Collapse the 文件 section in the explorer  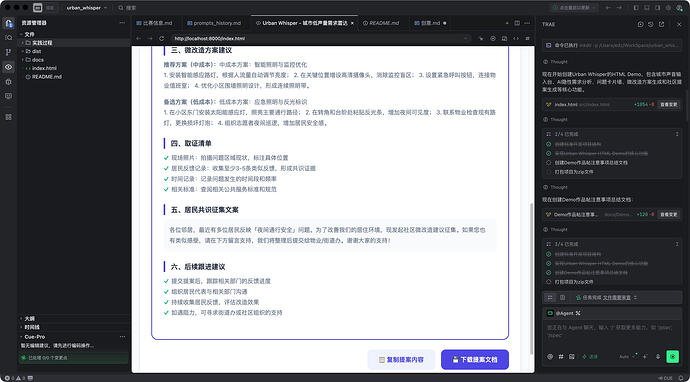tap(75, 34)
